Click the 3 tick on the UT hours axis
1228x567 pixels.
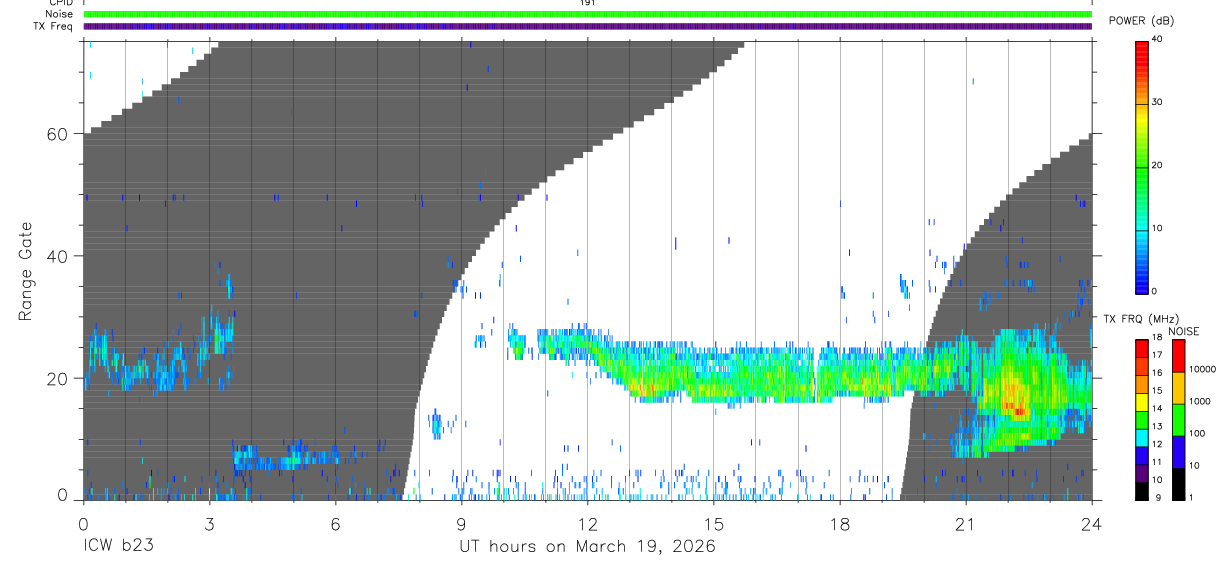point(209,523)
